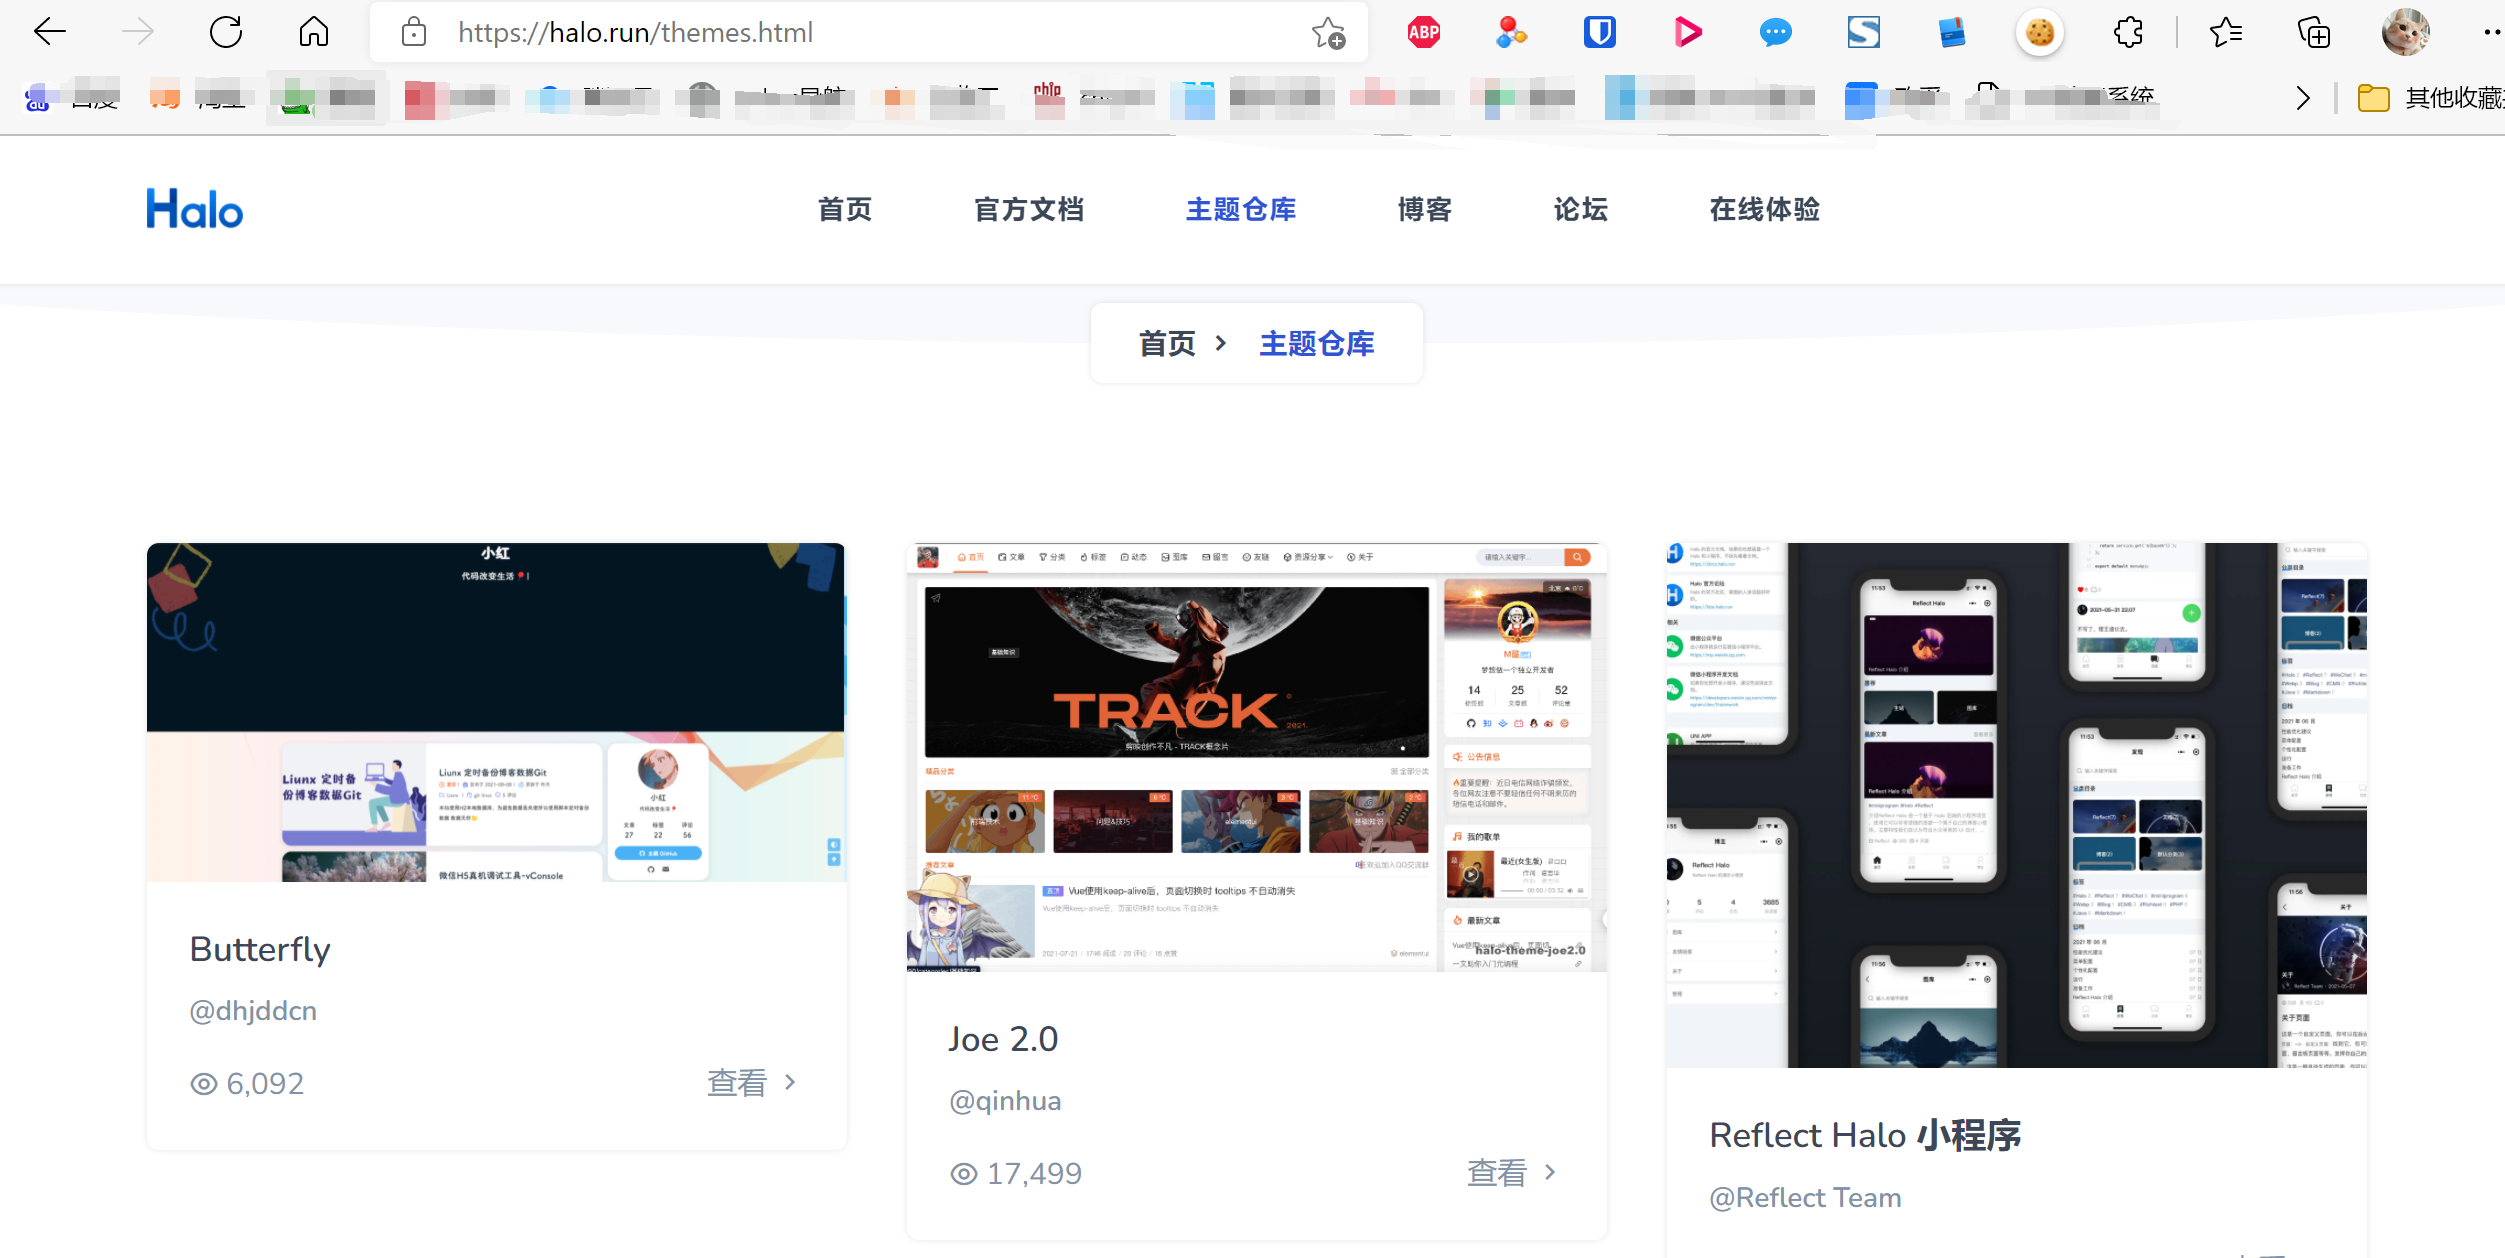Click the 主题仓库 breadcrumb link
This screenshot has width=2505, height=1258.
[1317, 344]
